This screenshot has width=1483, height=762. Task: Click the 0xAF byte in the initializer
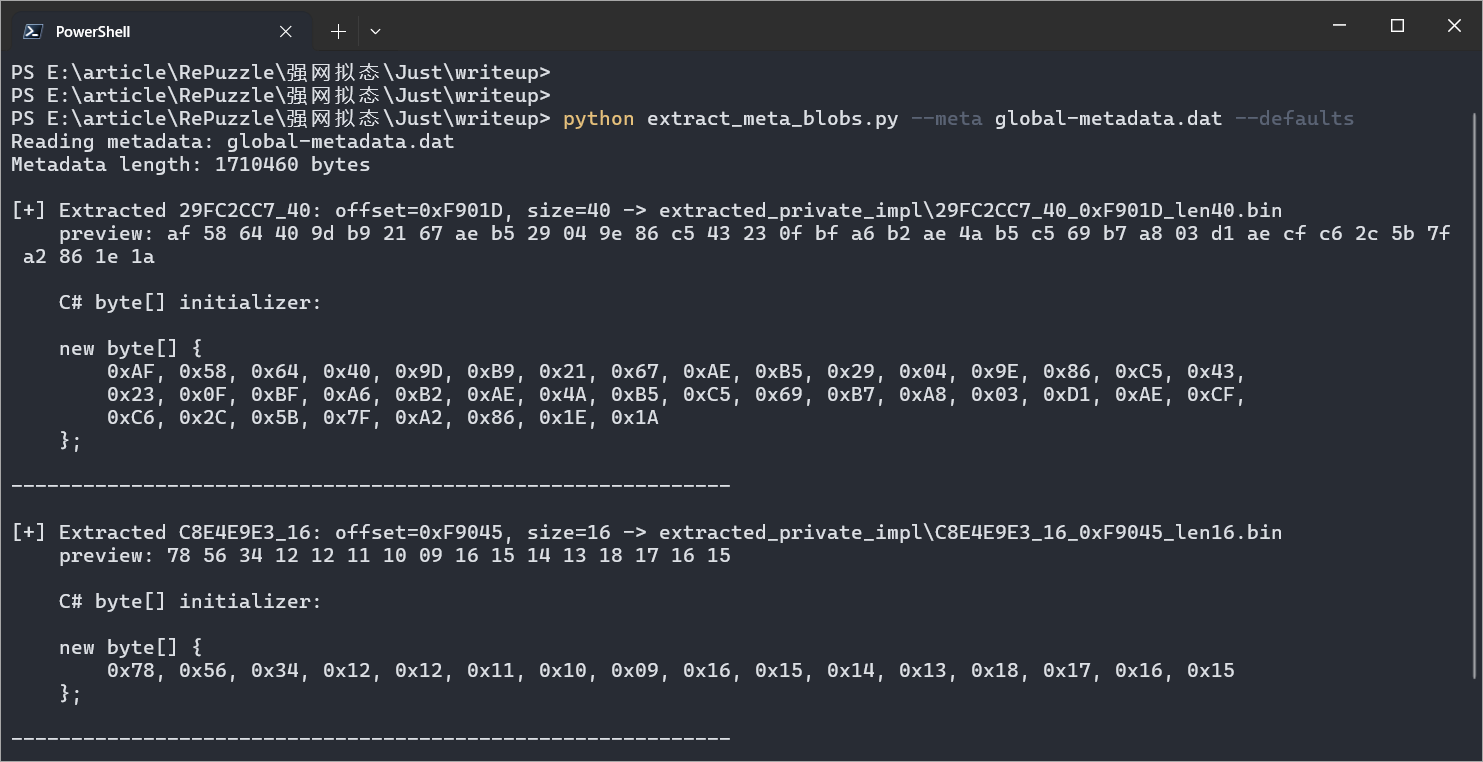pyautogui.click(x=130, y=371)
